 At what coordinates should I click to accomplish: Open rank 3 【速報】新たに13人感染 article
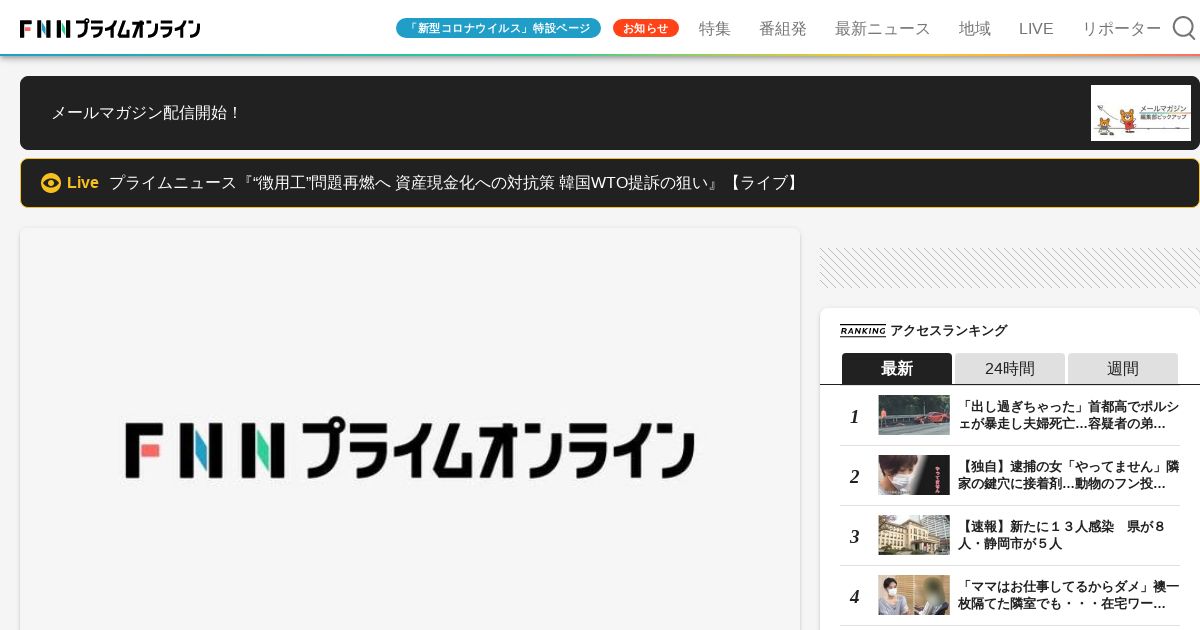tap(1063, 535)
